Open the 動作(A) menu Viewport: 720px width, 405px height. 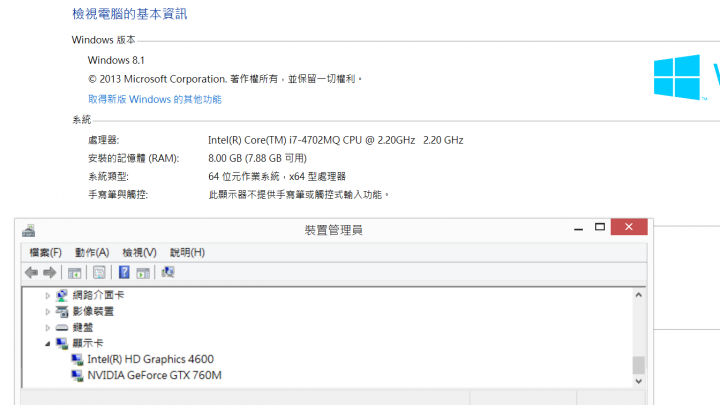(92, 253)
